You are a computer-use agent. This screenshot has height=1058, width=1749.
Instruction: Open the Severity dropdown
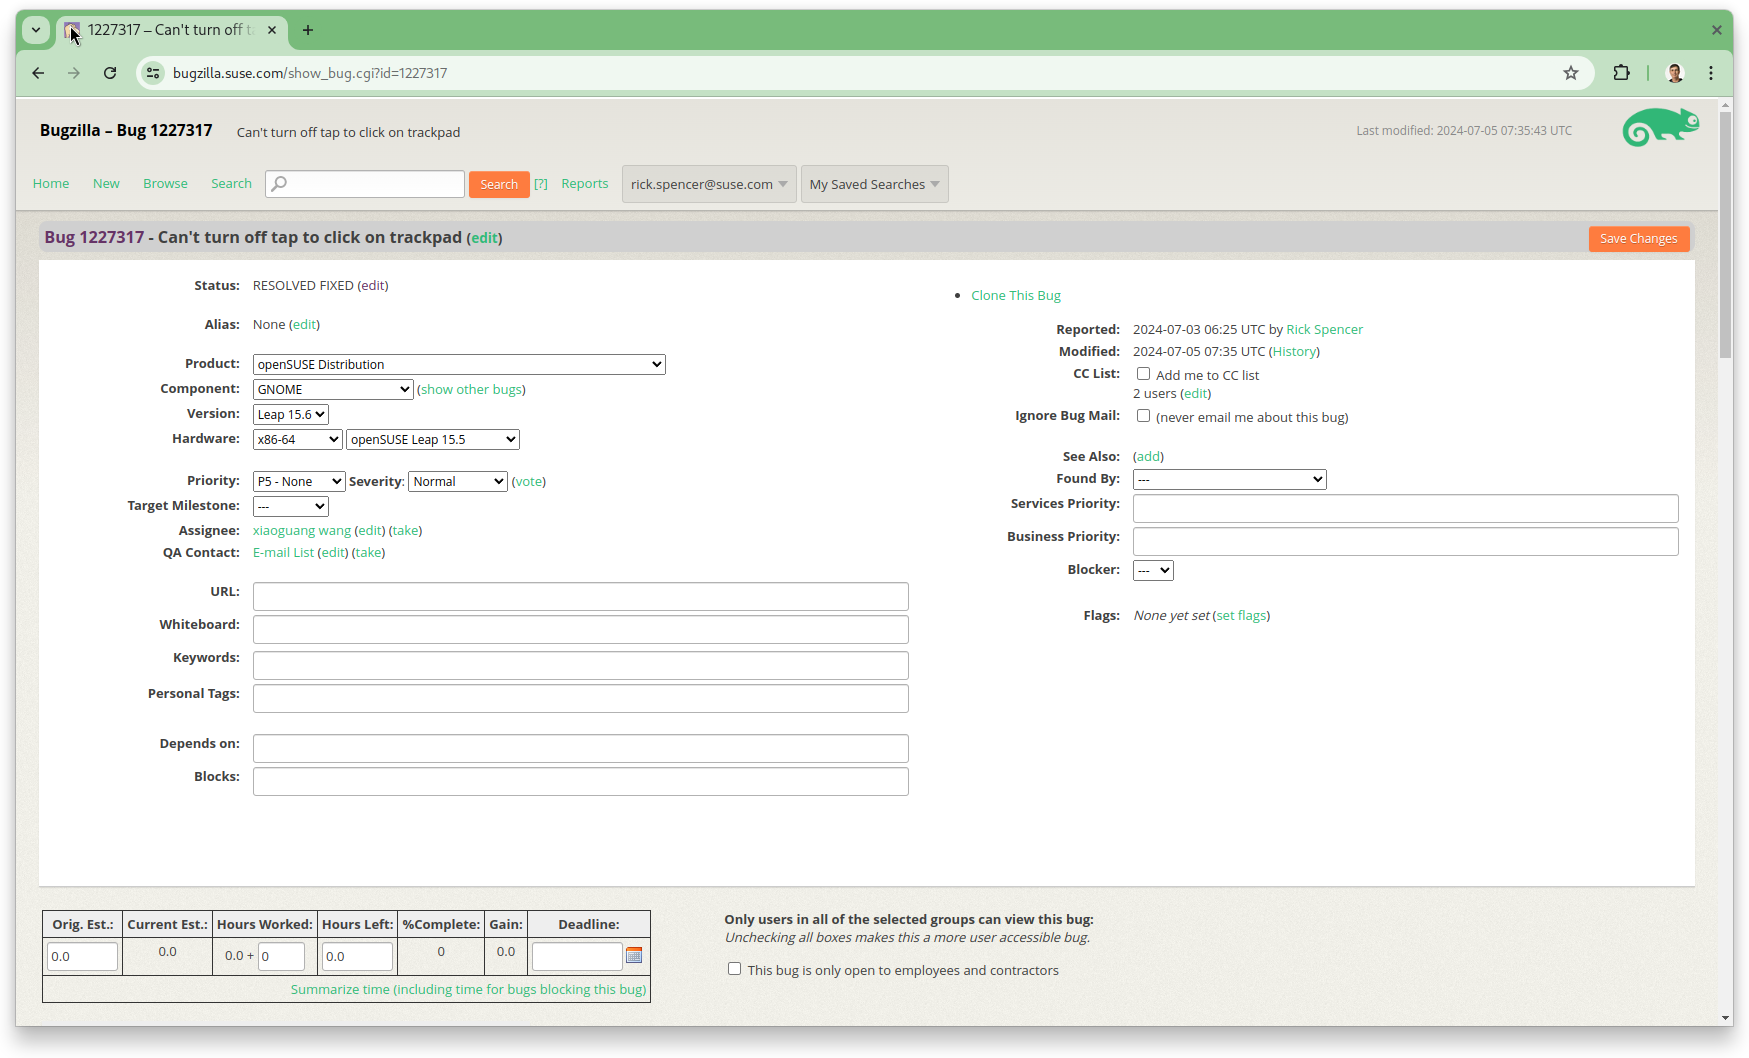[x=457, y=481]
